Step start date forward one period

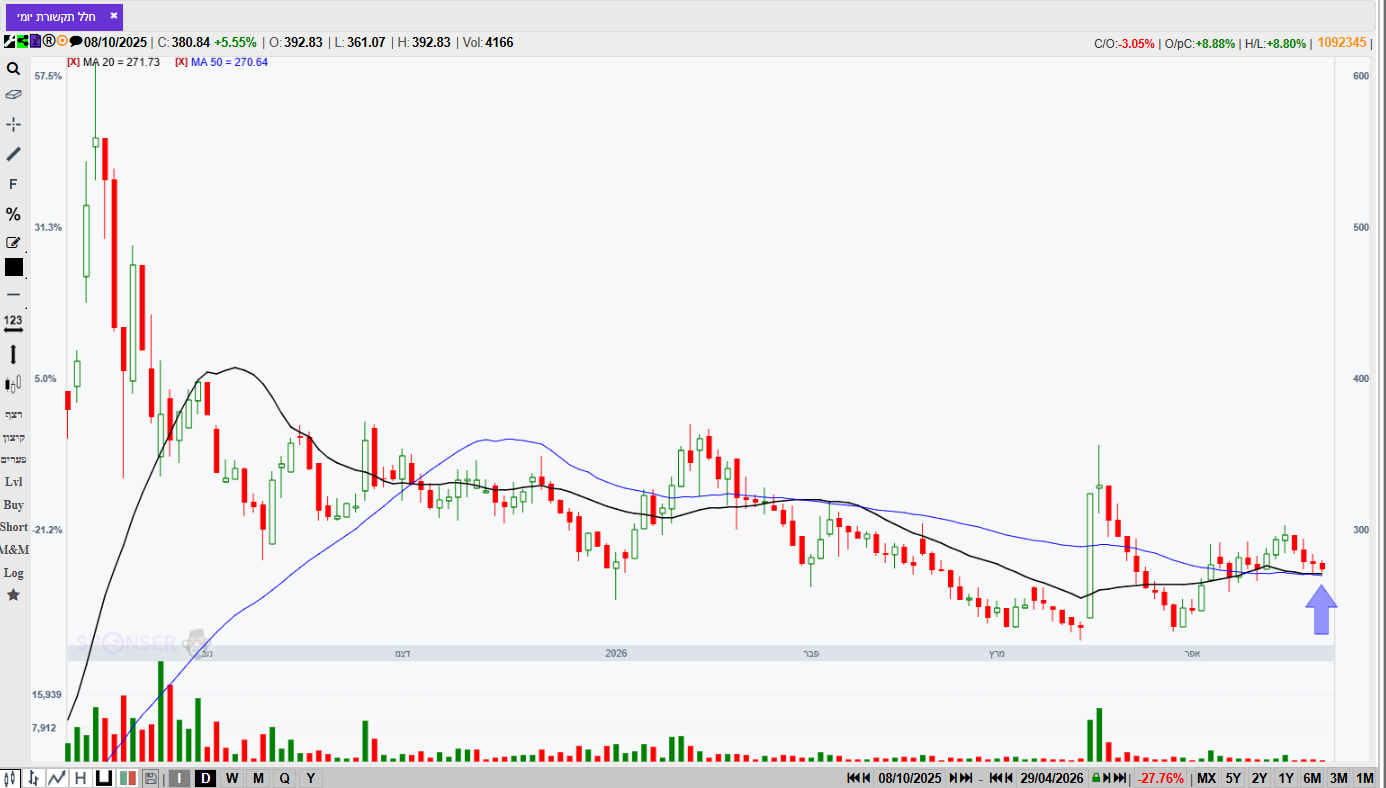(953, 778)
